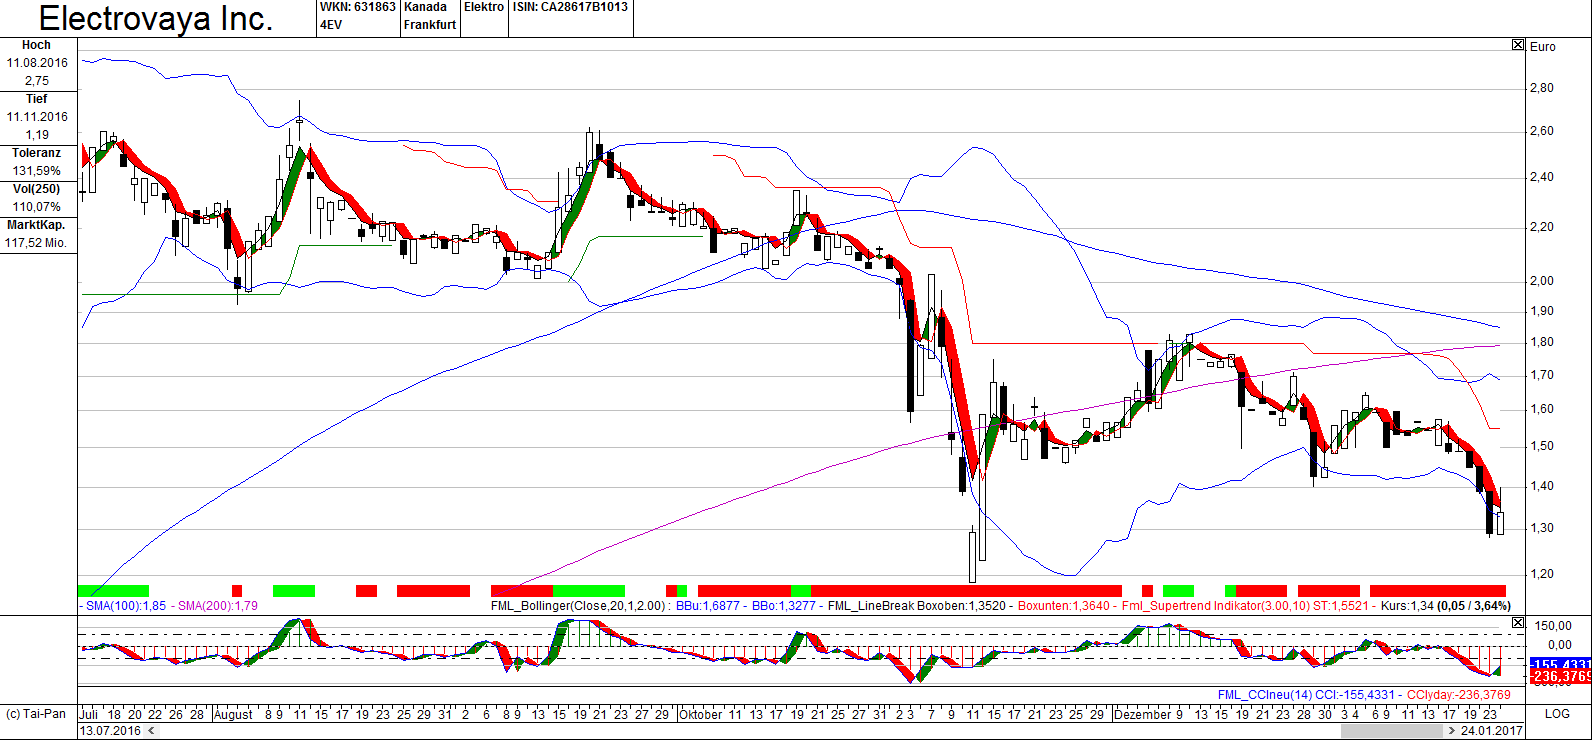The width and height of the screenshot is (1592, 740).
Task: Close the CCI indicator pane
Action: (1518, 623)
